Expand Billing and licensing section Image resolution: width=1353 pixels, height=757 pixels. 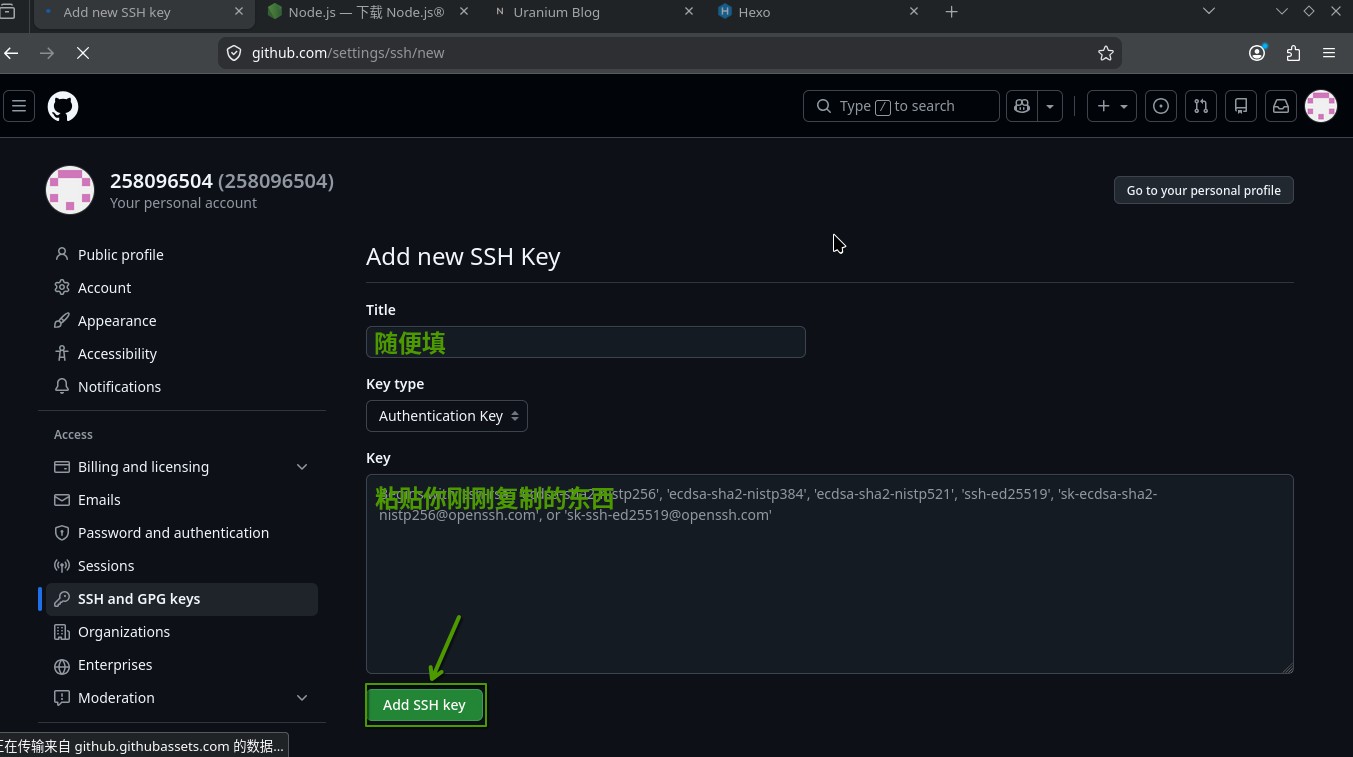[x=182, y=467]
